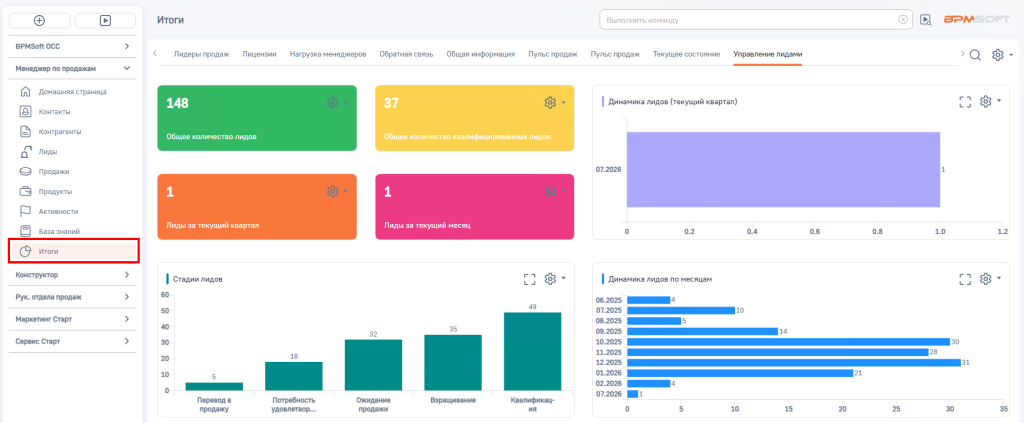The image size is (1024, 423).
Task: Click the plus quick-add button in sidebar
Action: pyautogui.click(x=40, y=20)
